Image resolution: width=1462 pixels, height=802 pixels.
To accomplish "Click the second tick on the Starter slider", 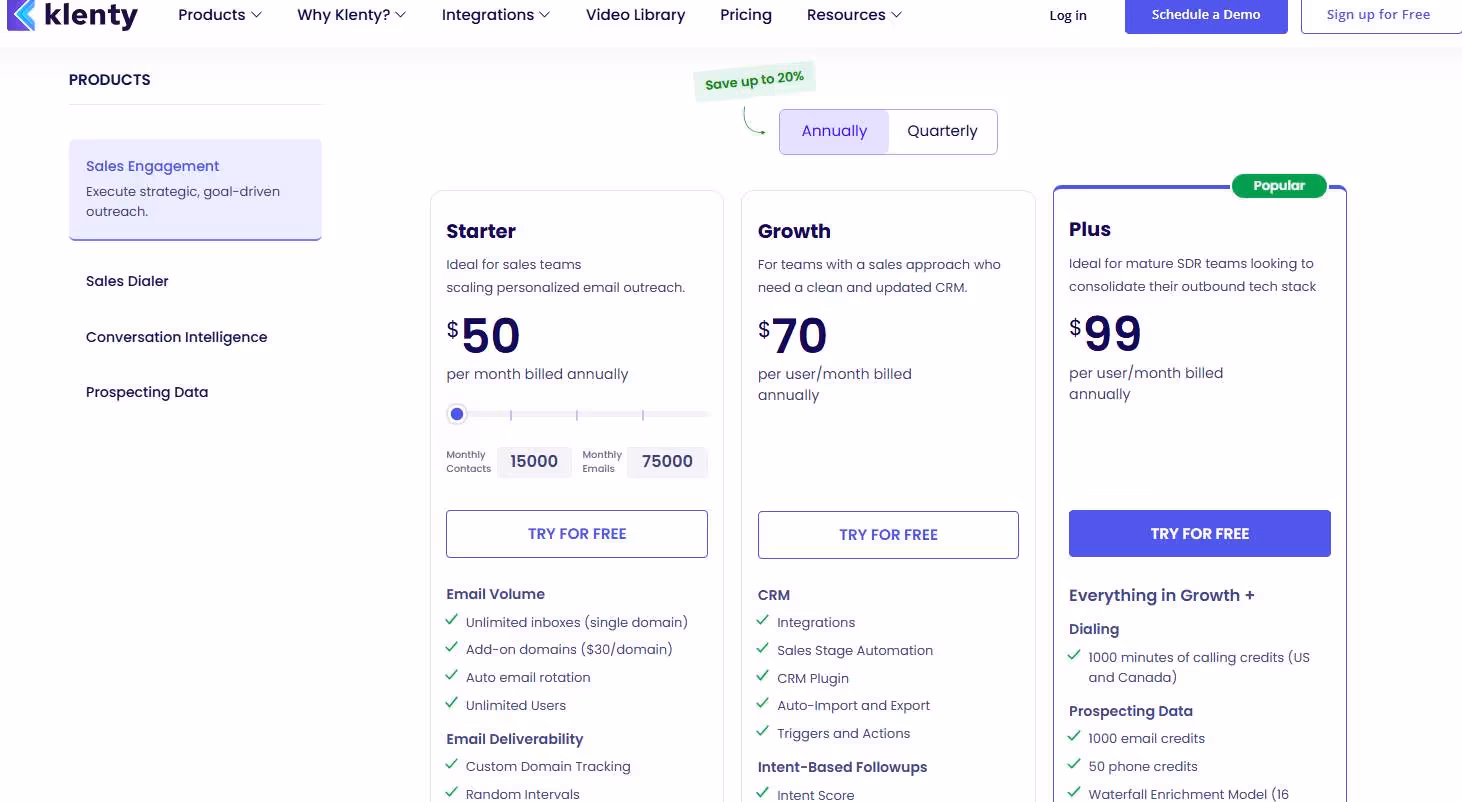I will point(577,414).
